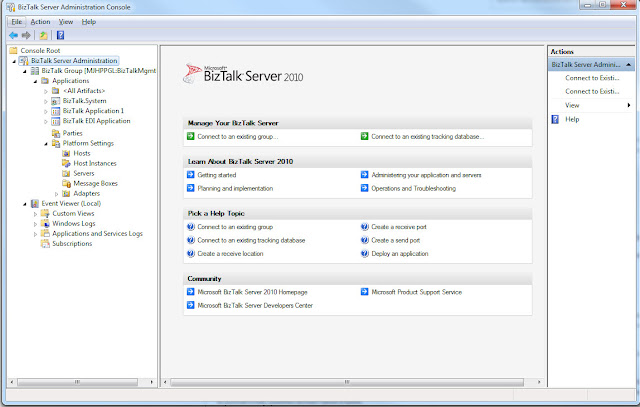
Task: Collapse the BizTalk Server Administration node
Action: (x=14, y=61)
